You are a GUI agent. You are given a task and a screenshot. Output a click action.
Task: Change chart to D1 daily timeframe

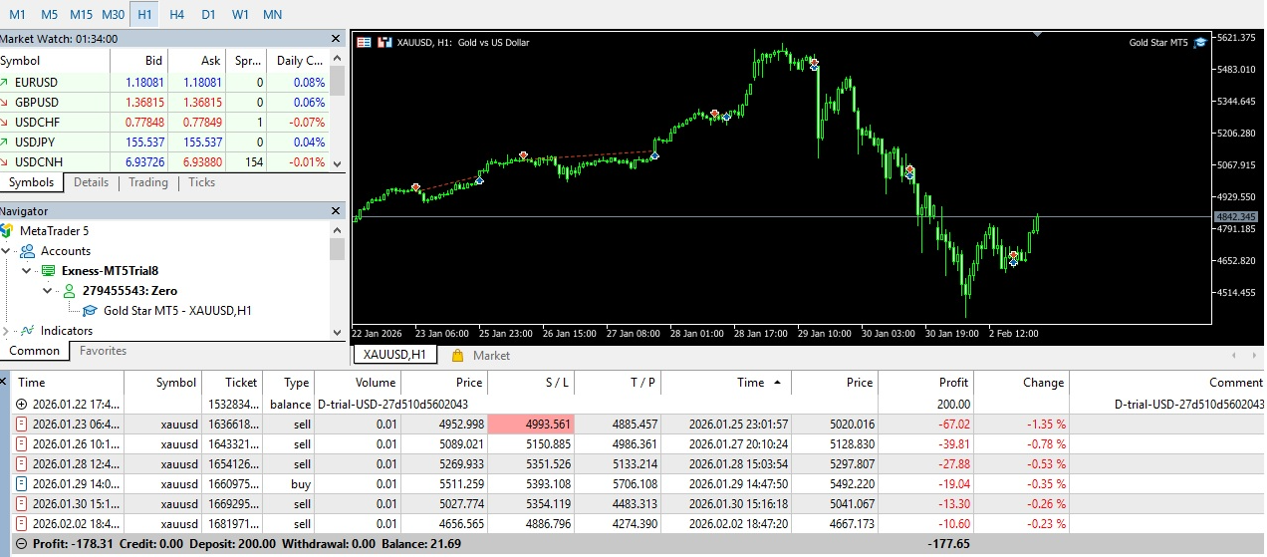coord(208,14)
